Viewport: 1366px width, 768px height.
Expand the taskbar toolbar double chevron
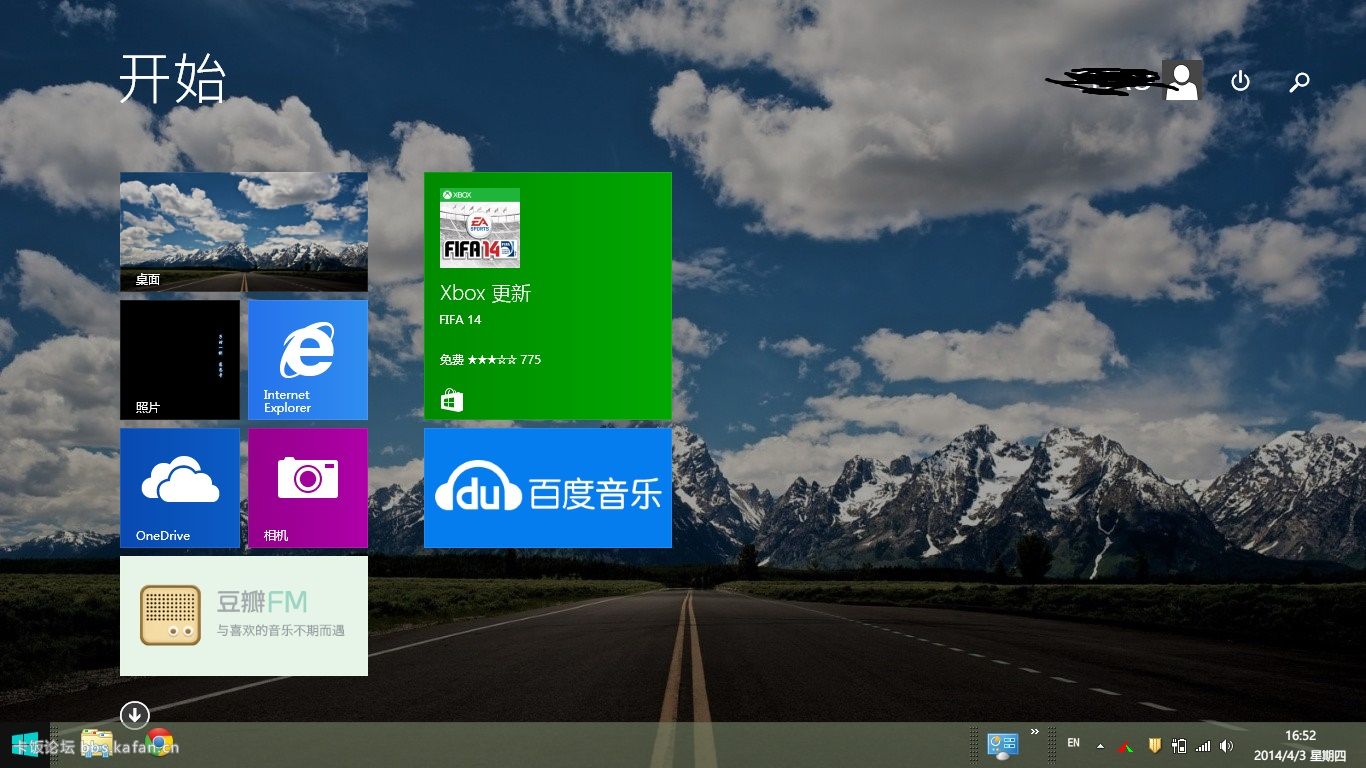[1035, 732]
